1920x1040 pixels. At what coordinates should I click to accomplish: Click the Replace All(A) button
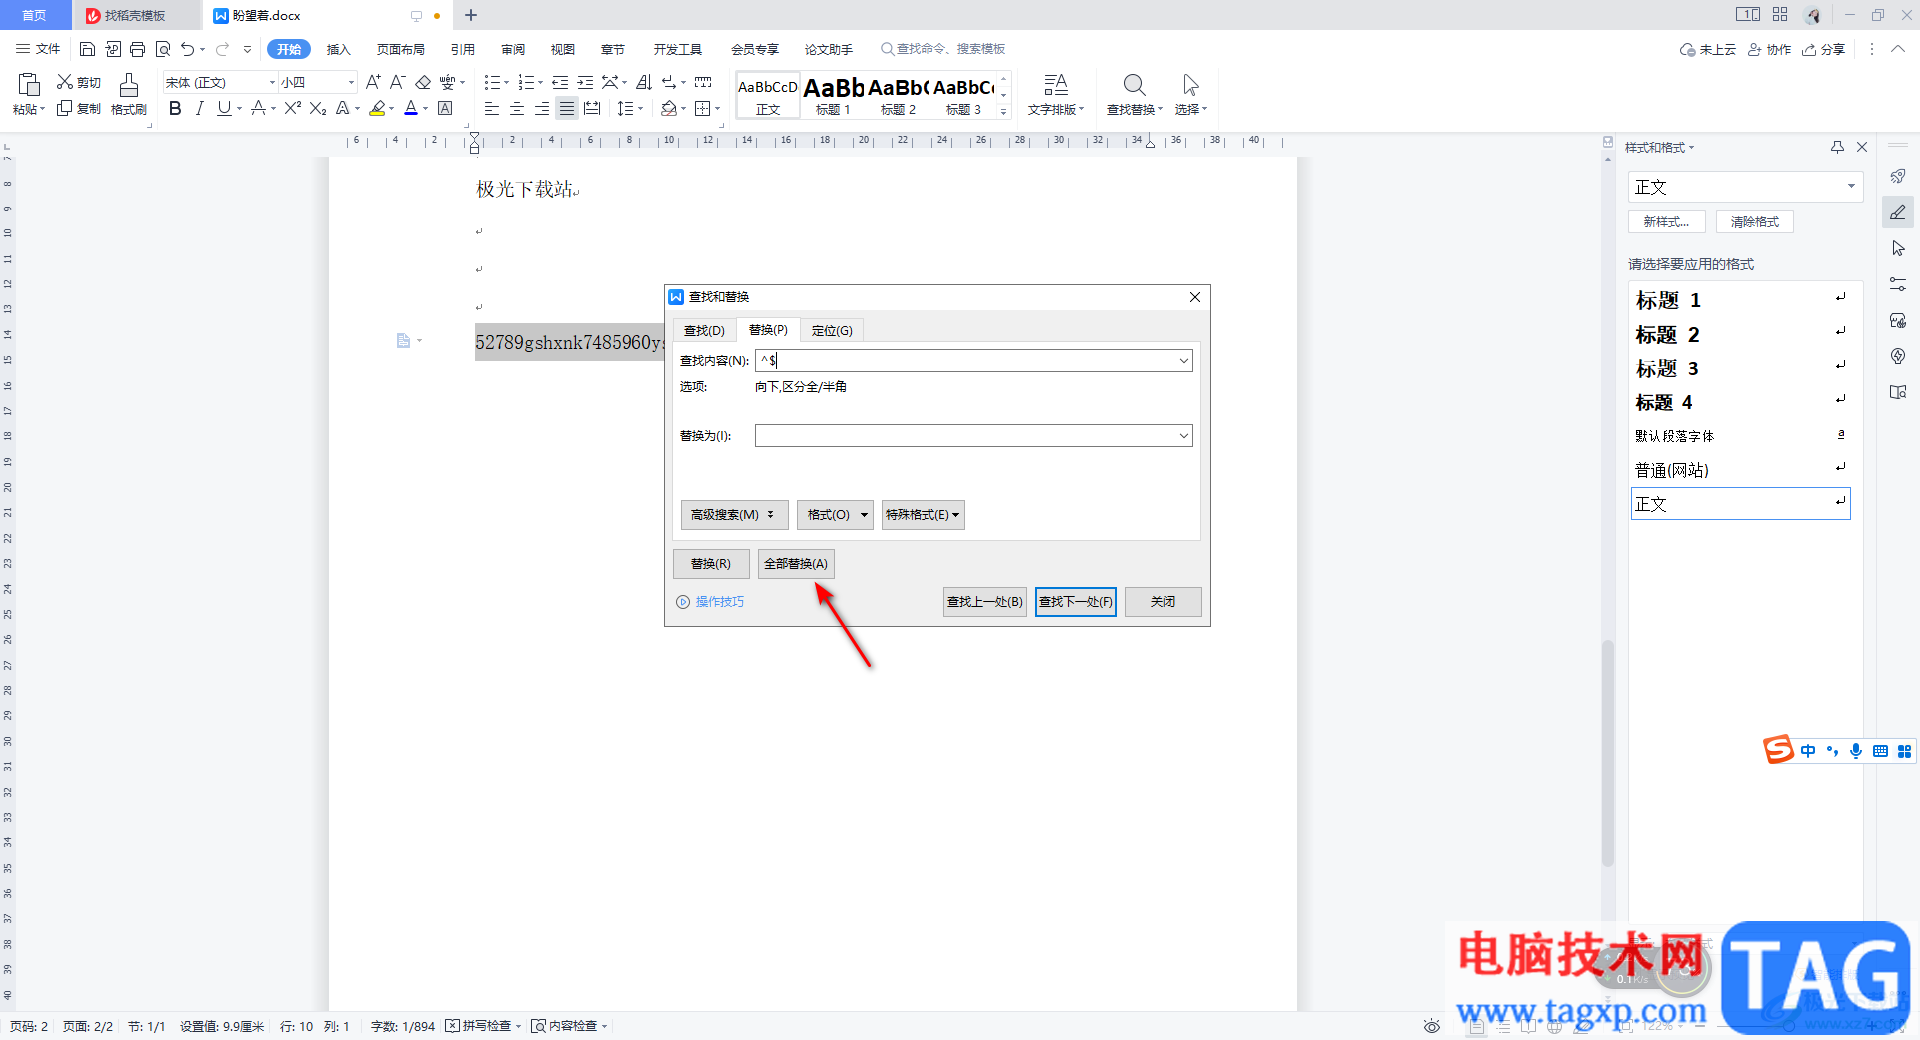[x=796, y=564]
